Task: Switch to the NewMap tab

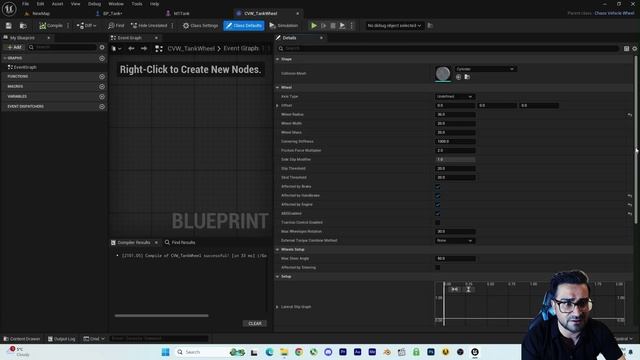Action: [x=40, y=13]
